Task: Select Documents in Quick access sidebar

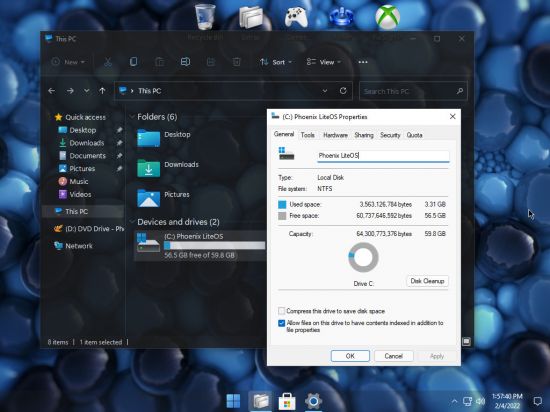Action: tap(87, 156)
